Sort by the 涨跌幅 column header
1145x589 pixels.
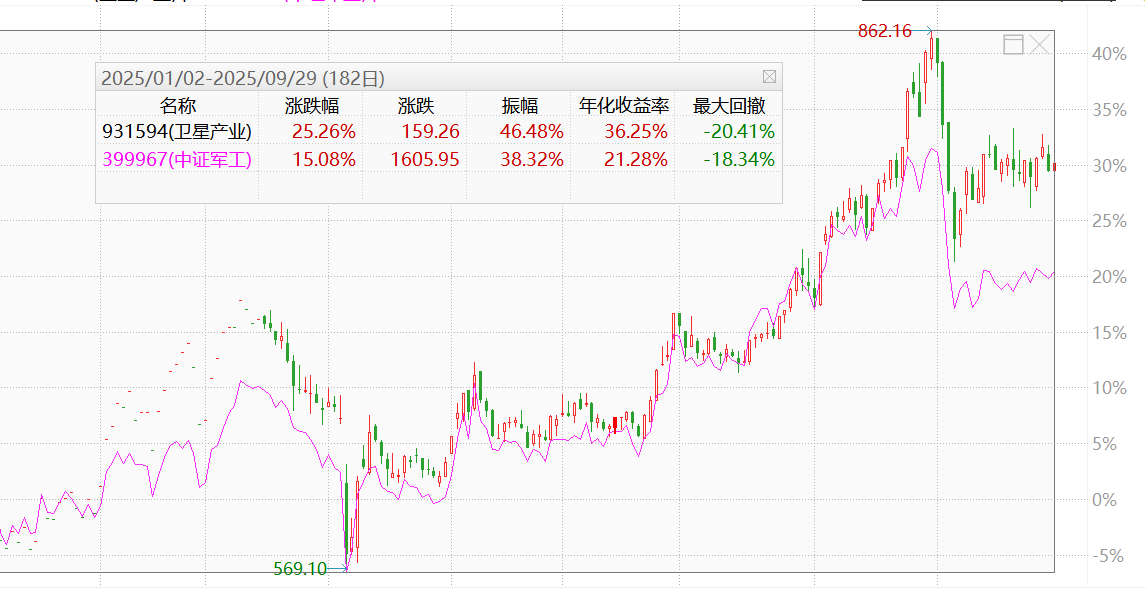[312, 106]
